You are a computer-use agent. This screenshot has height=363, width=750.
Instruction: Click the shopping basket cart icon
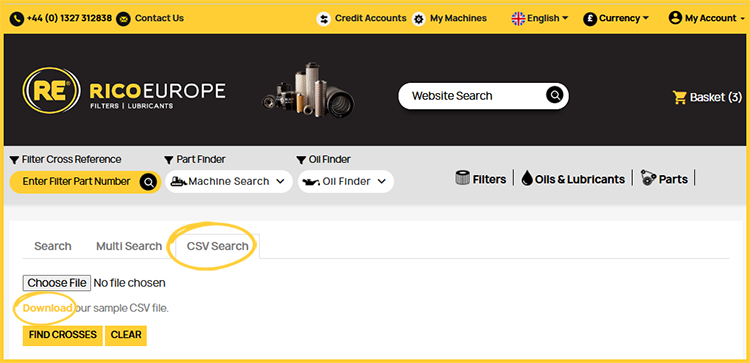(x=679, y=97)
